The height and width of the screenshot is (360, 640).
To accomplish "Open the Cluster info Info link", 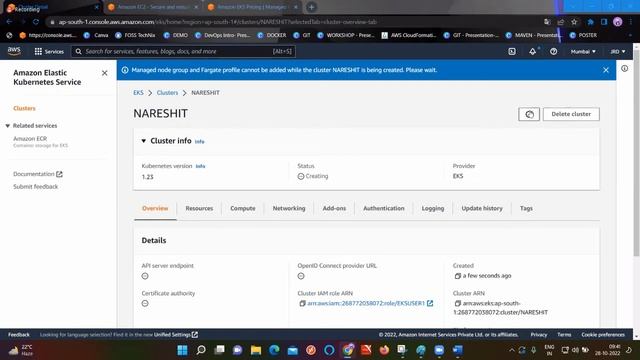I will tap(200, 142).
